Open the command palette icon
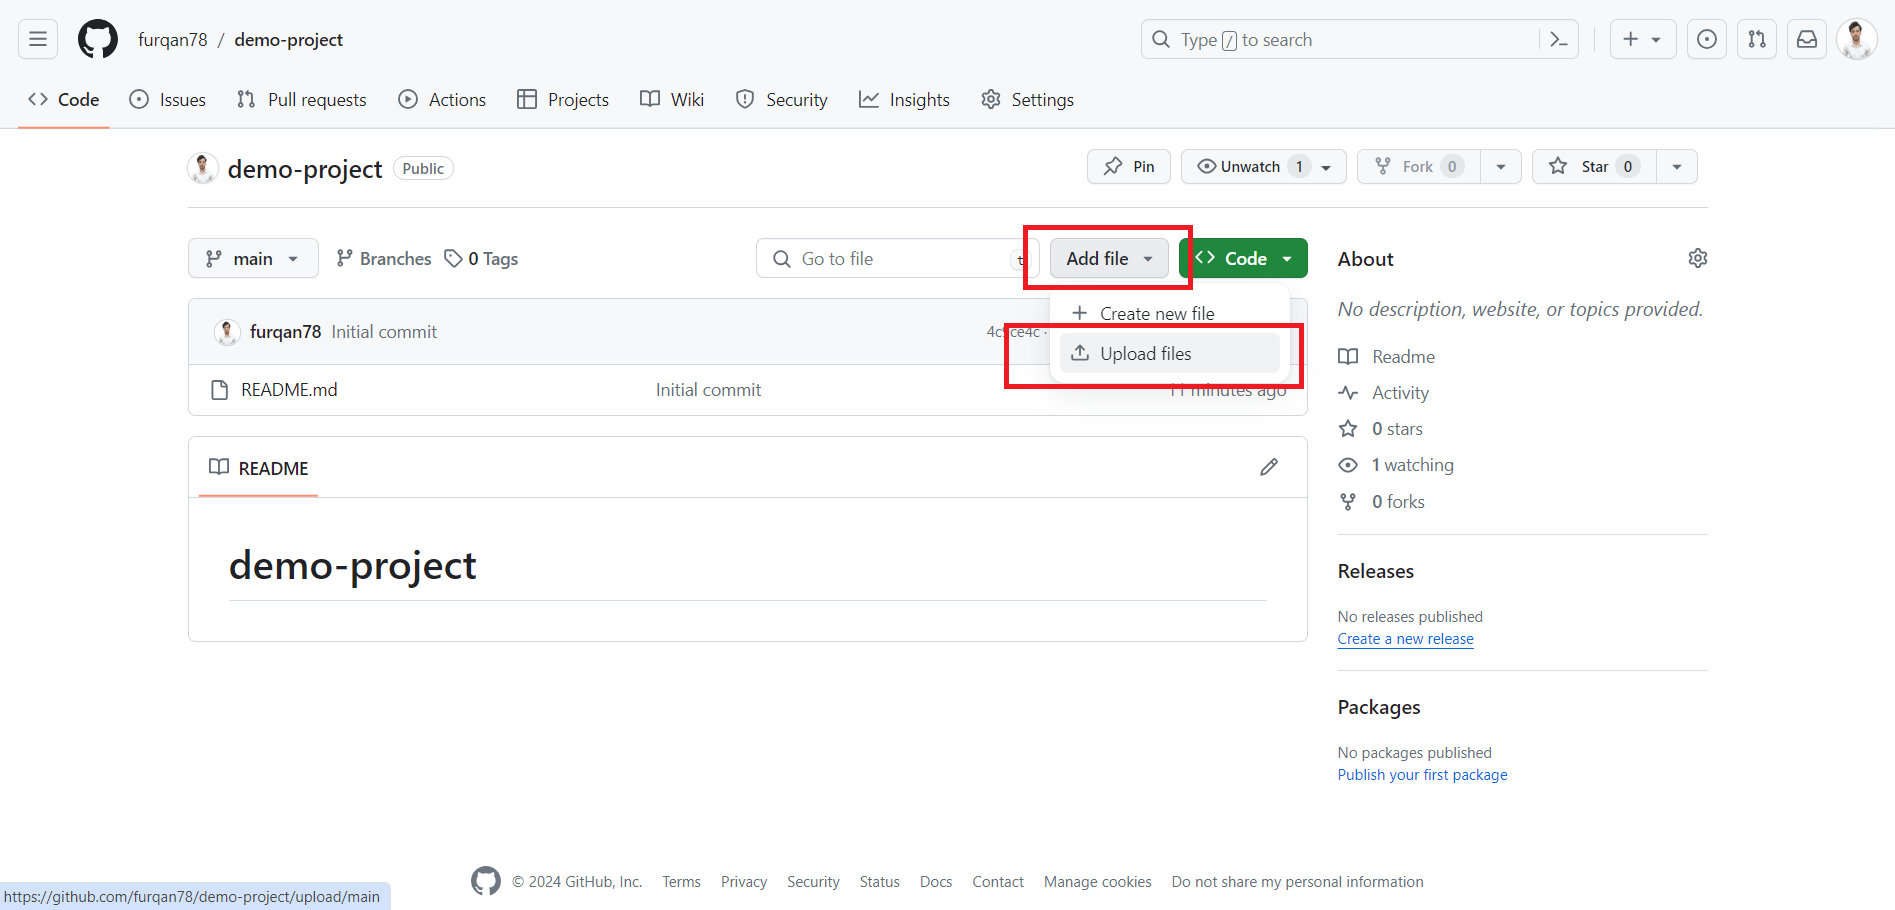The width and height of the screenshot is (1895, 910). [1558, 39]
